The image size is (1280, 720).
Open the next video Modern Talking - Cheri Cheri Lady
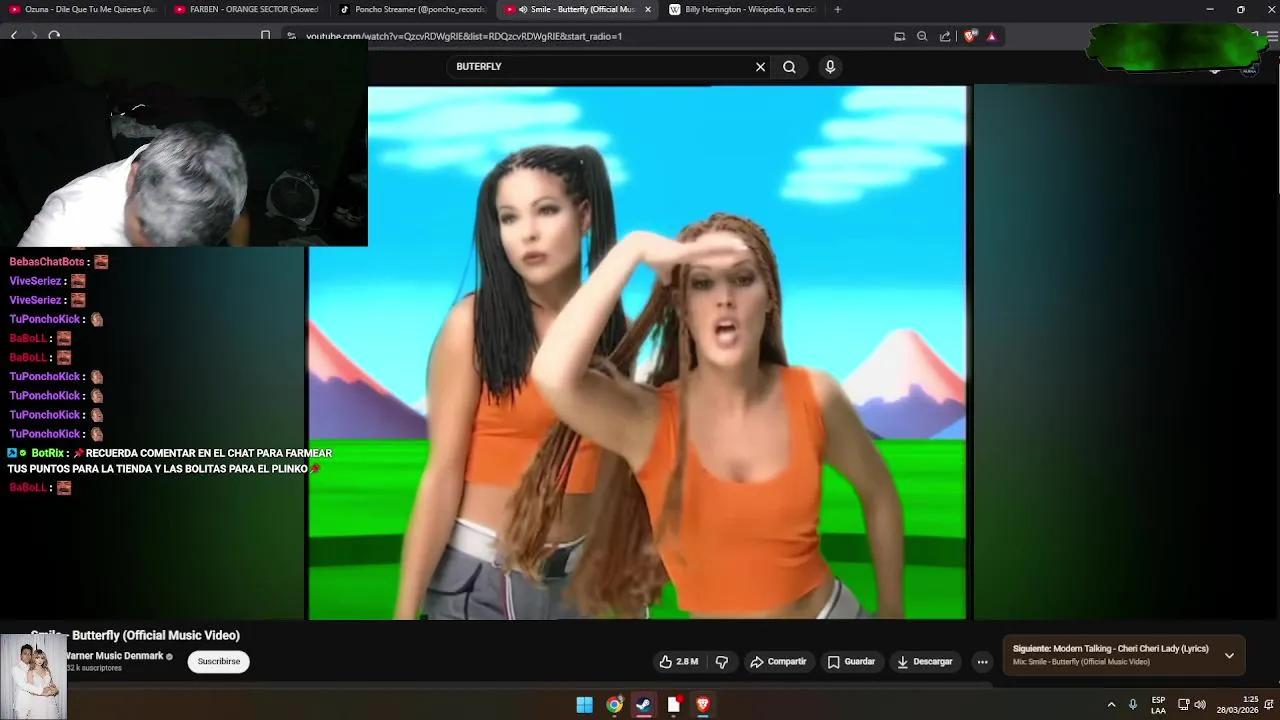[1111, 649]
